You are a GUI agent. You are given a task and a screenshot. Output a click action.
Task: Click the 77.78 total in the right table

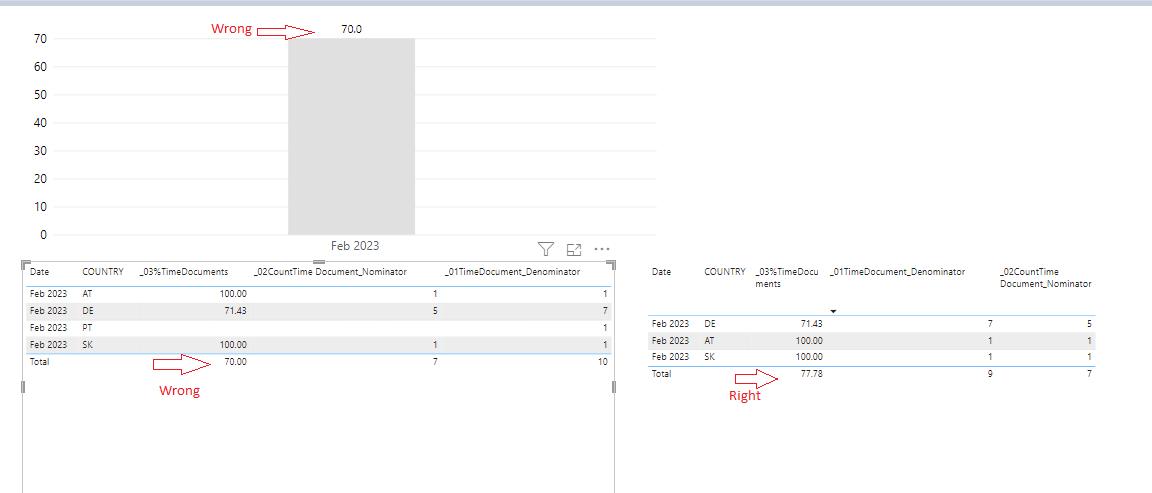[x=810, y=374]
